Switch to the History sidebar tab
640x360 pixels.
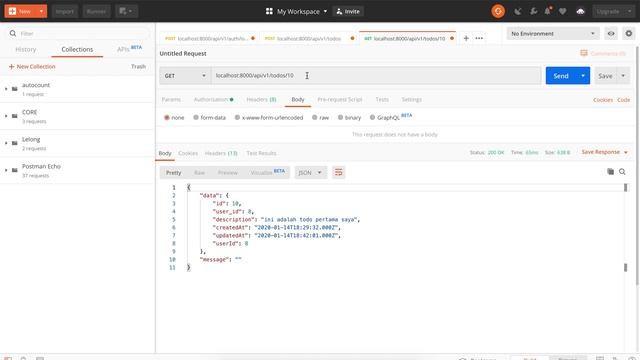[x=26, y=49]
